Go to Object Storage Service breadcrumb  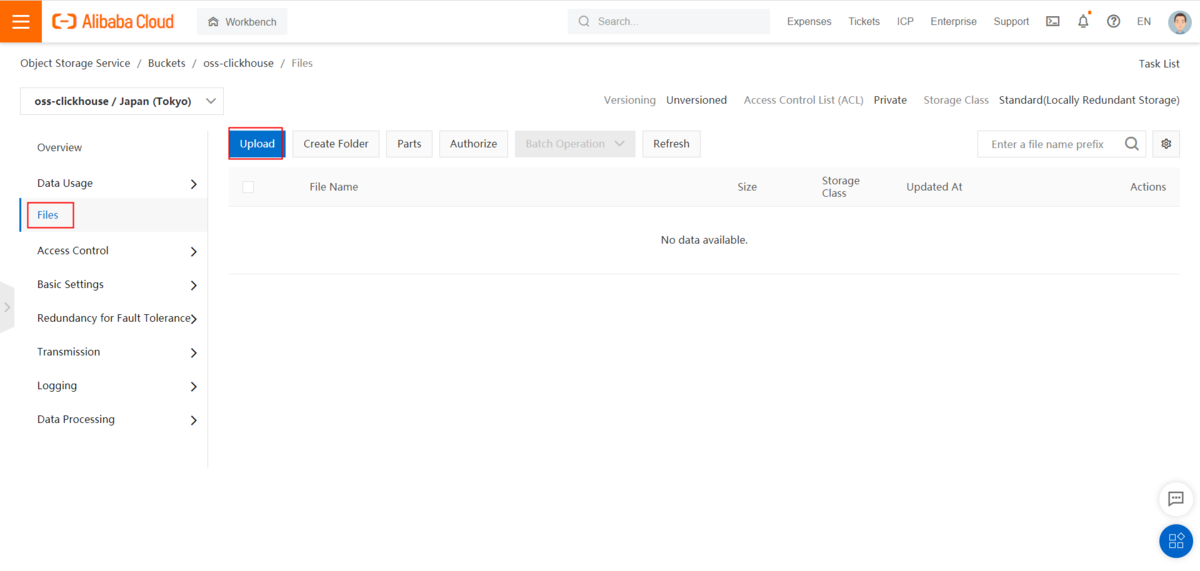pos(75,63)
